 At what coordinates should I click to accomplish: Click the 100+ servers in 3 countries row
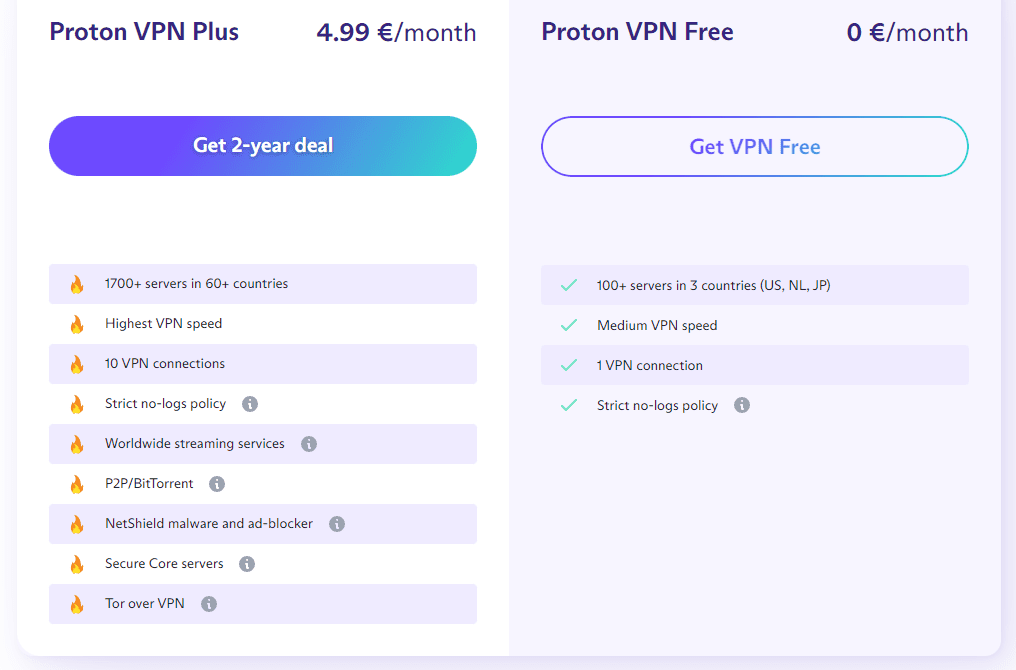click(755, 285)
